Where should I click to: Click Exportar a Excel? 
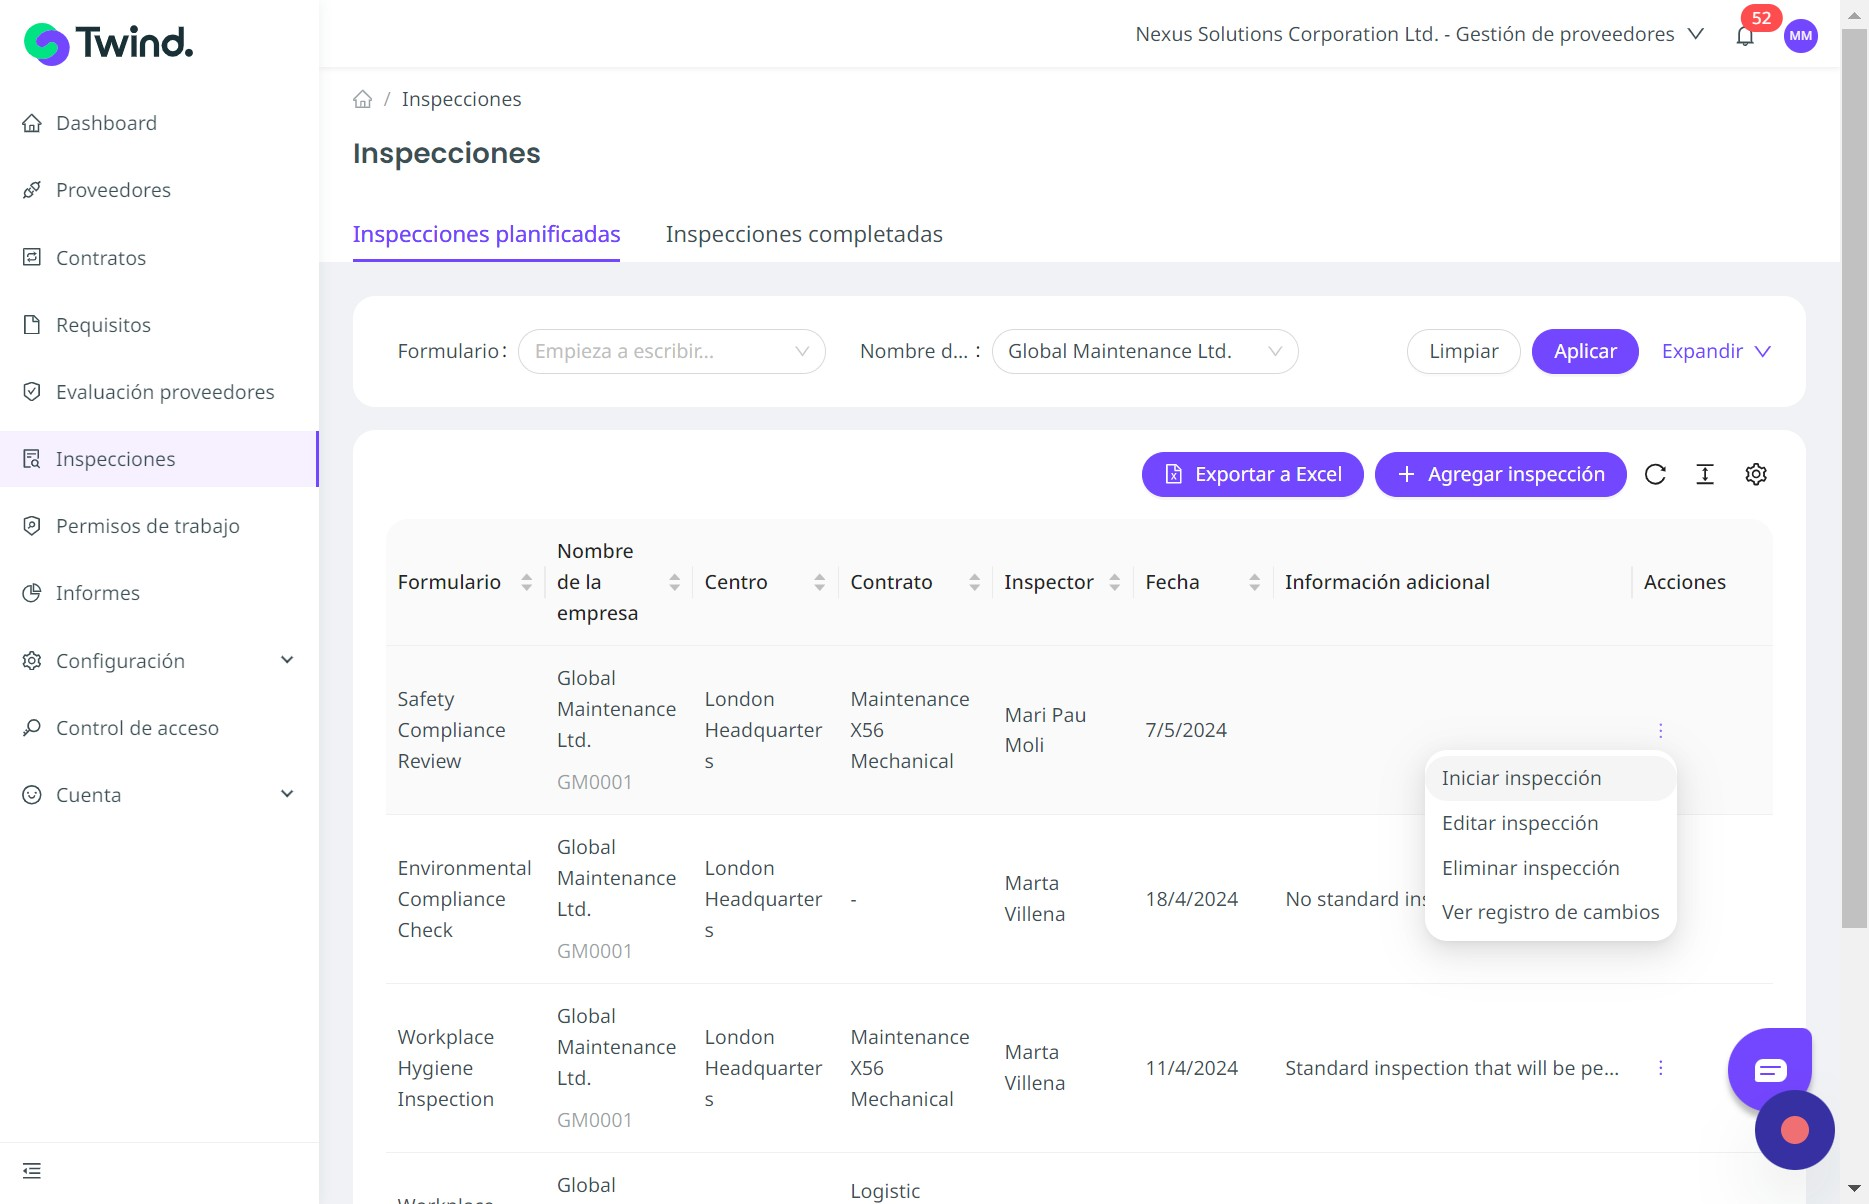tap(1252, 474)
